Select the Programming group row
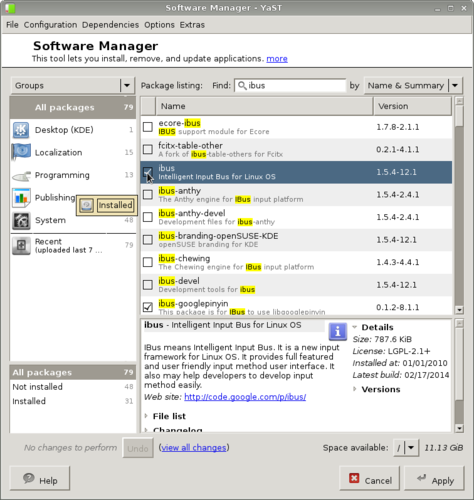Image resolution: width=474 pixels, height=500 pixels. coord(73,175)
